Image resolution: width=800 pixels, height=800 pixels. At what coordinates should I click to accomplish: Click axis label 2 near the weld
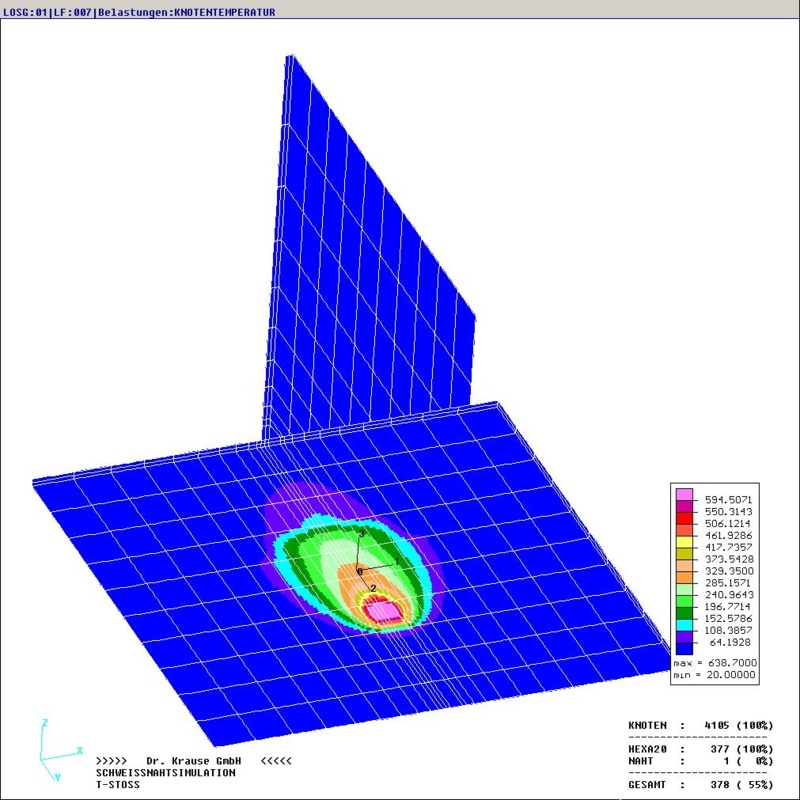pos(373,588)
